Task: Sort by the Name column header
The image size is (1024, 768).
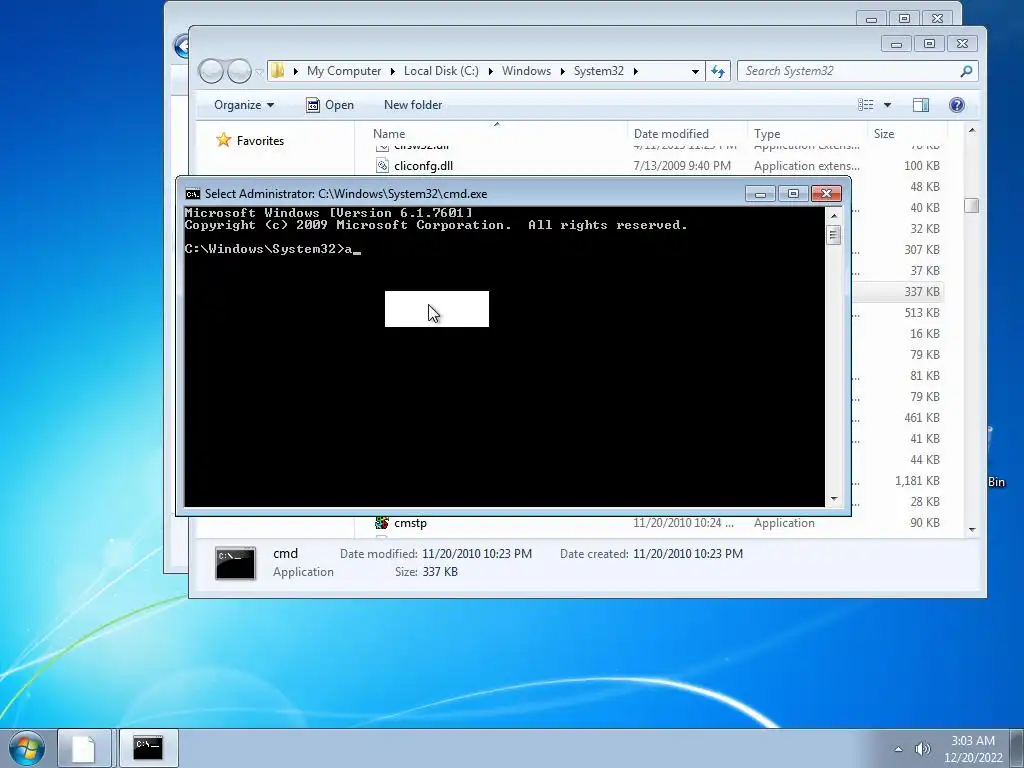Action: 389,134
